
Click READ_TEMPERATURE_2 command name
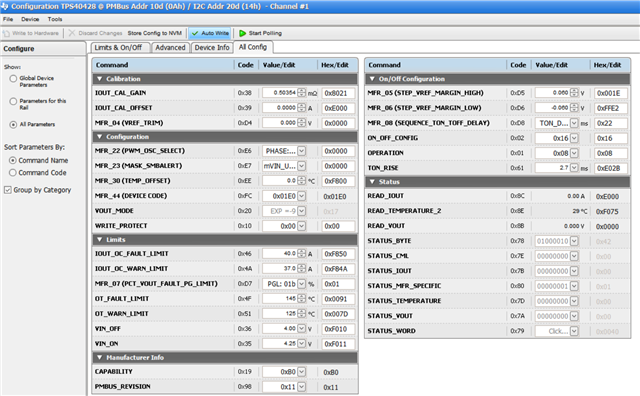404,211
